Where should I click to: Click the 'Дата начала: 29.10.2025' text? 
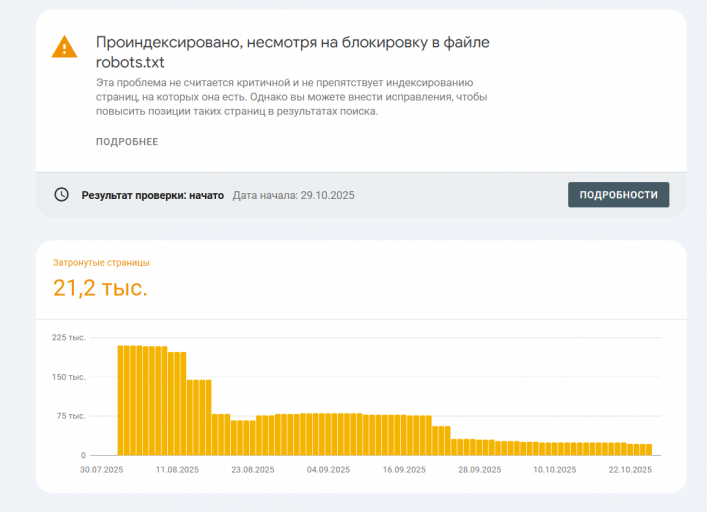(x=294, y=195)
